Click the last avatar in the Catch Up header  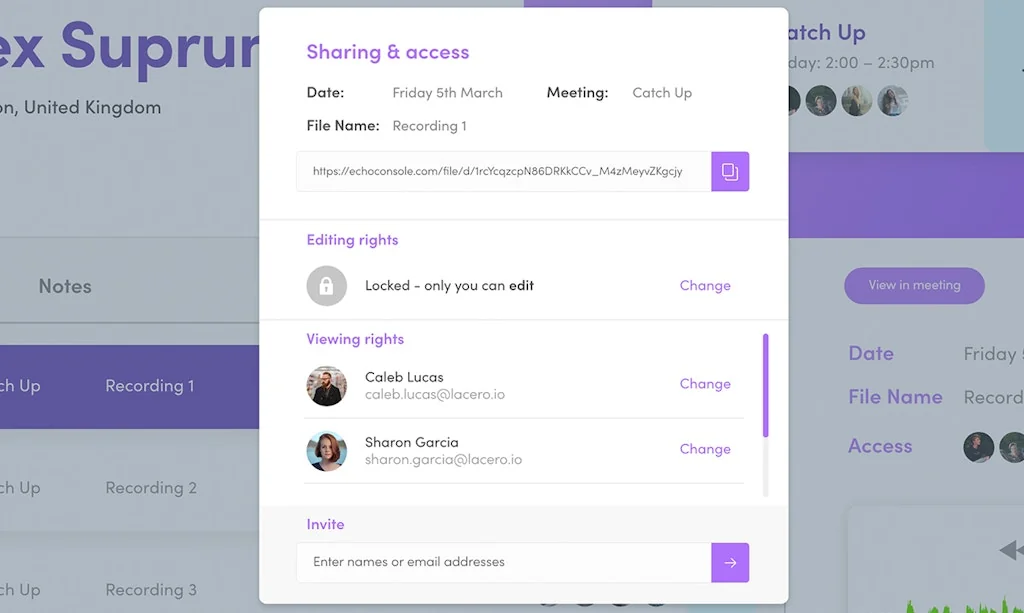tap(893, 100)
